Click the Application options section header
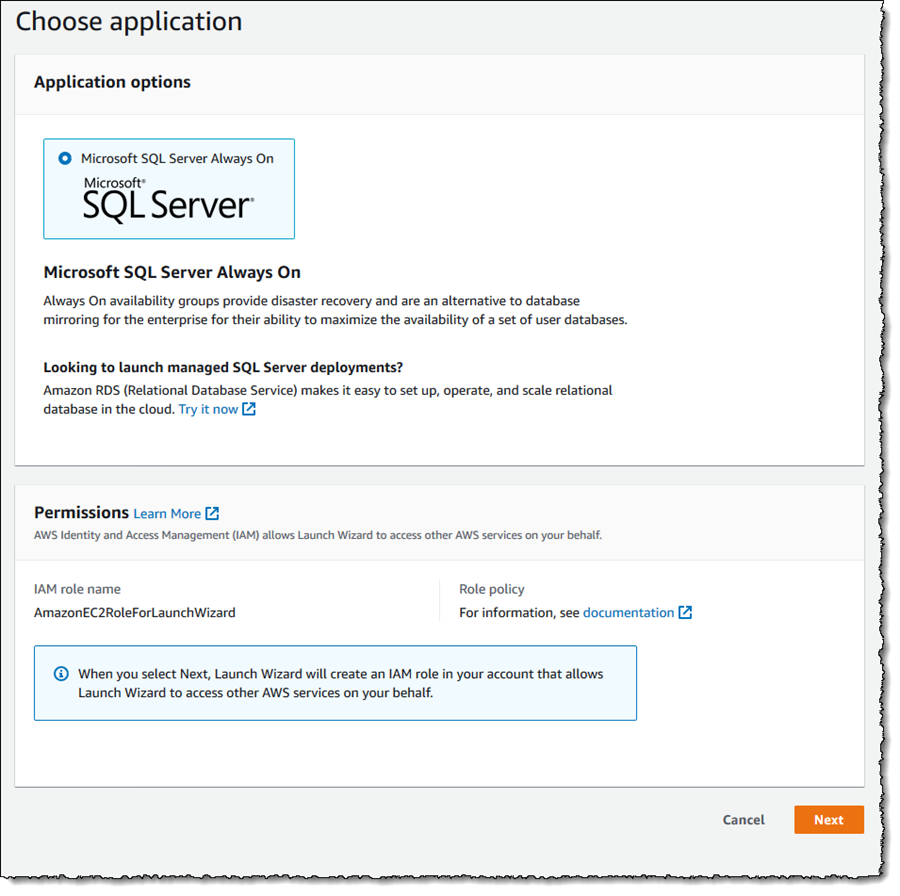Viewport: 900px width, 896px height. 112,82
